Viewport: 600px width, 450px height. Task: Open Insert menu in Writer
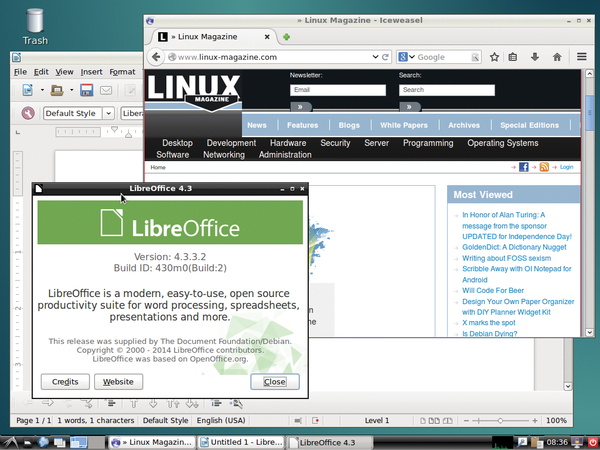point(91,72)
